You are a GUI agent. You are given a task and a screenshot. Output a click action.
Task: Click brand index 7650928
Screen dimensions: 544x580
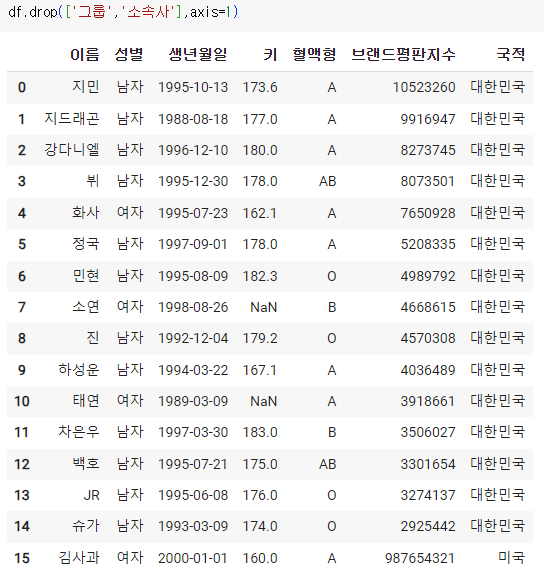pyautogui.click(x=428, y=213)
